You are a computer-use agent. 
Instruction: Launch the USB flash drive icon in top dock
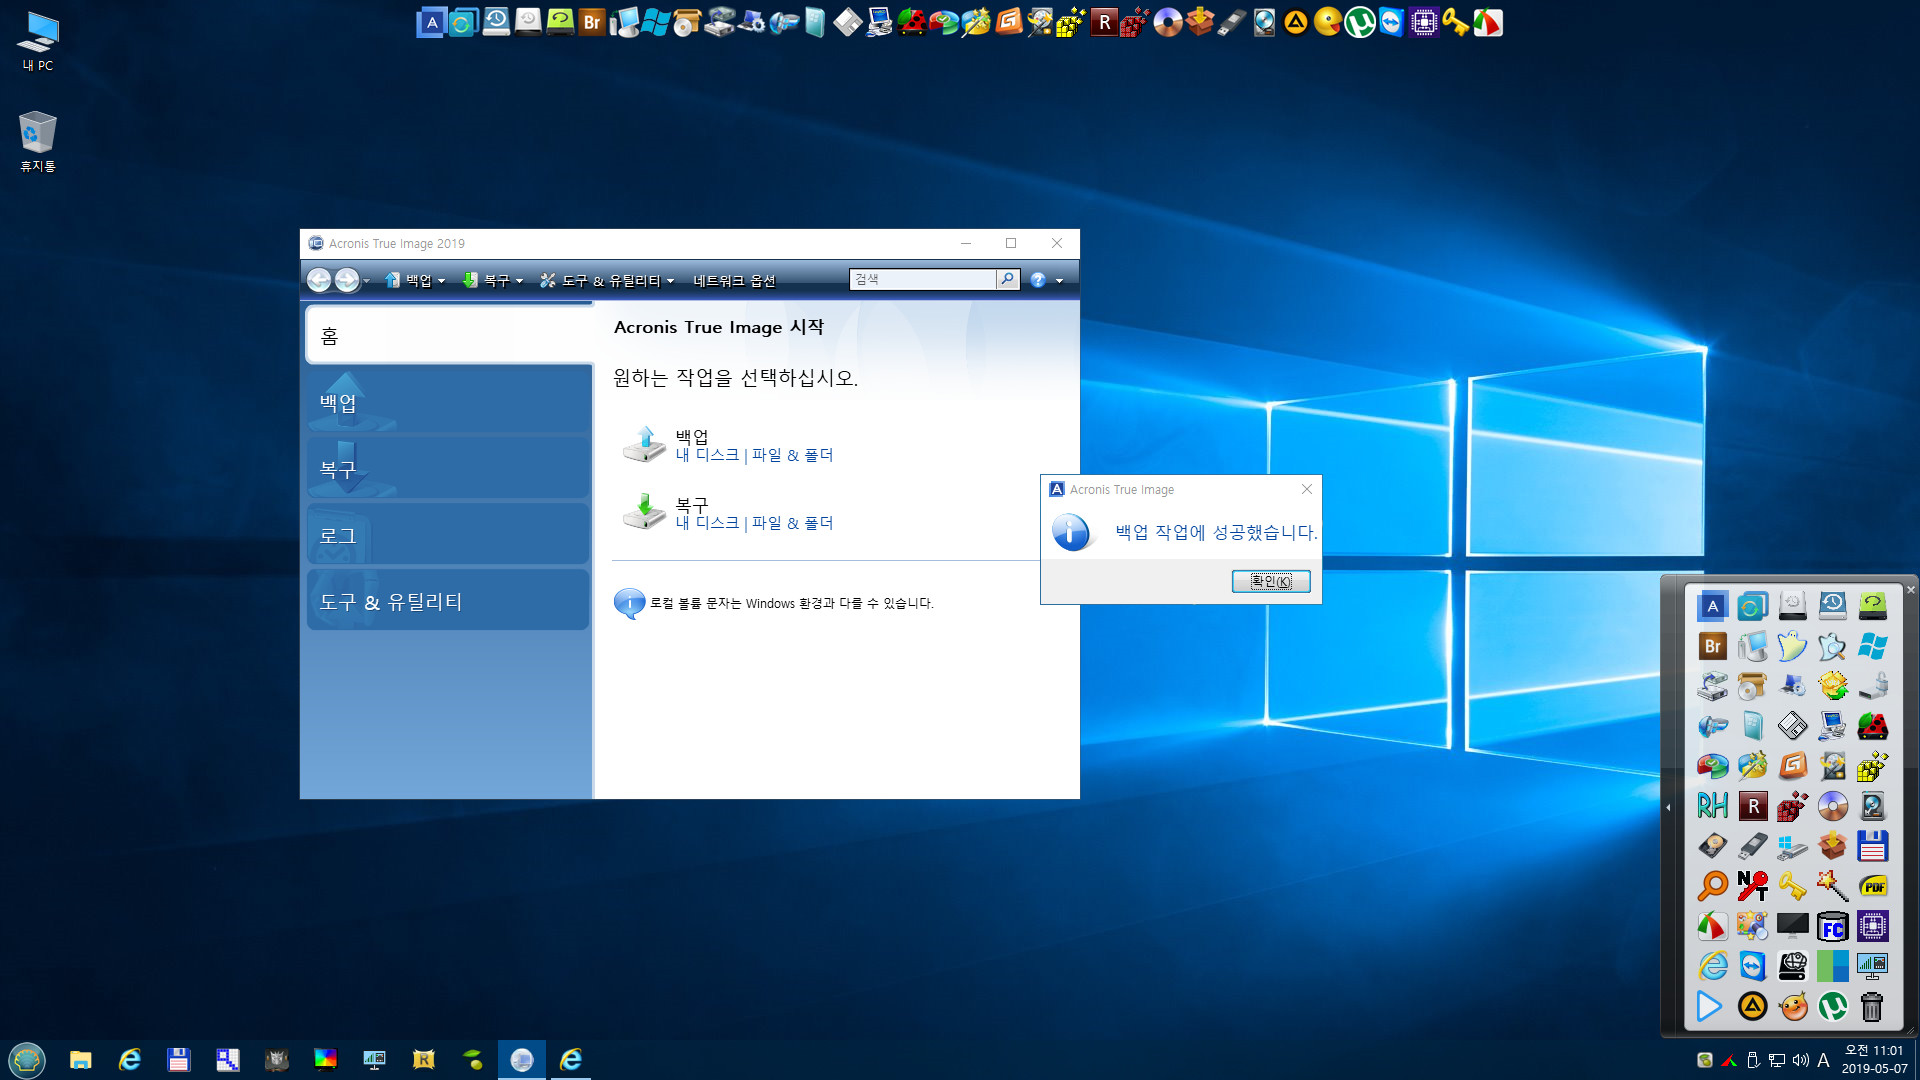1232,22
